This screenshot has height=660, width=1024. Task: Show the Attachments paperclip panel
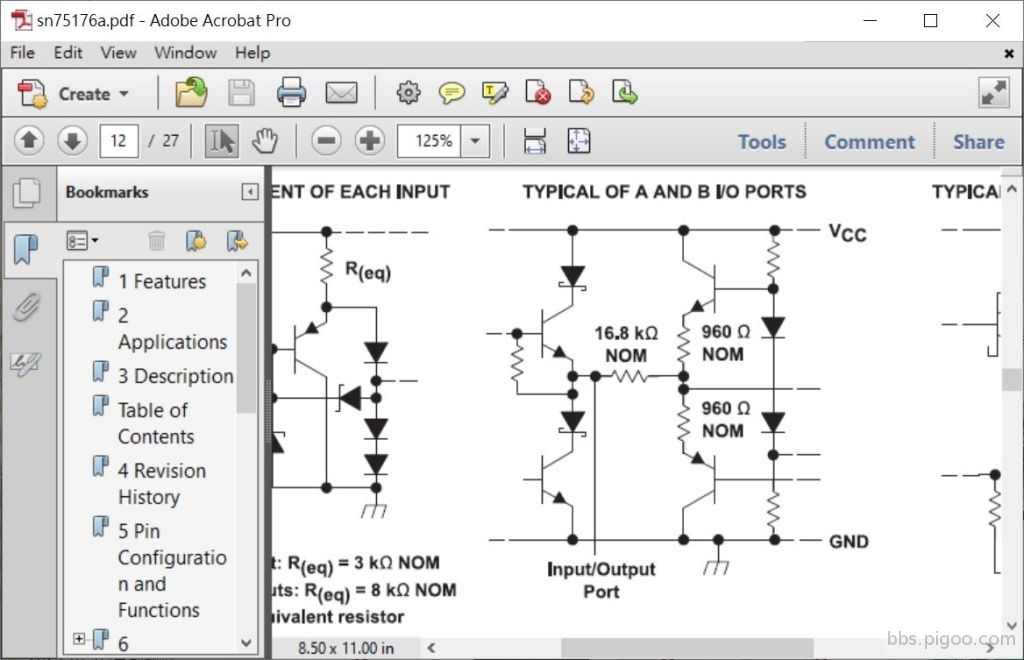click(26, 306)
